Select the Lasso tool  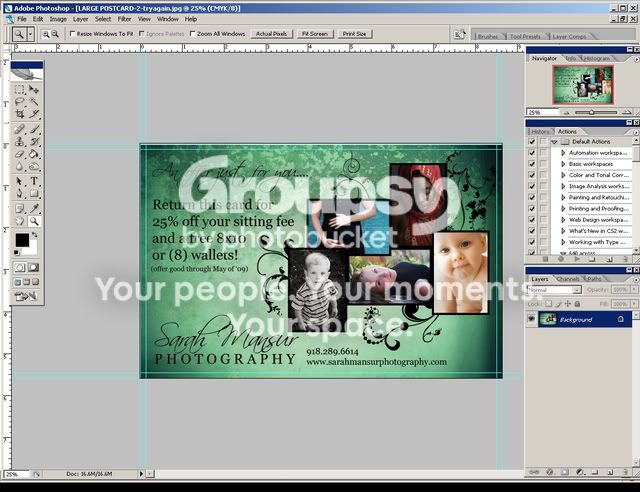[x=19, y=102]
